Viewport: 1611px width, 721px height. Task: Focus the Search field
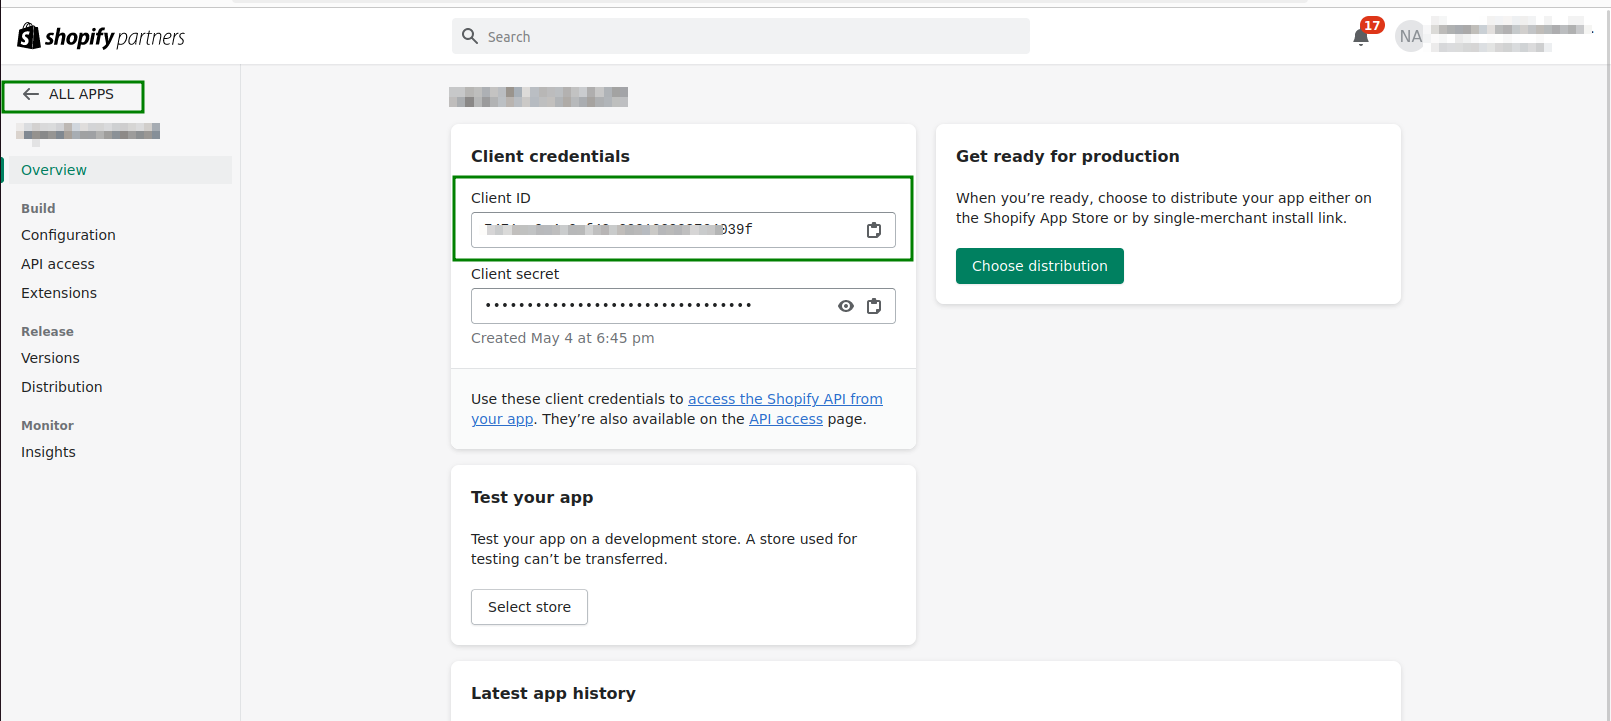tap(741, 36)
